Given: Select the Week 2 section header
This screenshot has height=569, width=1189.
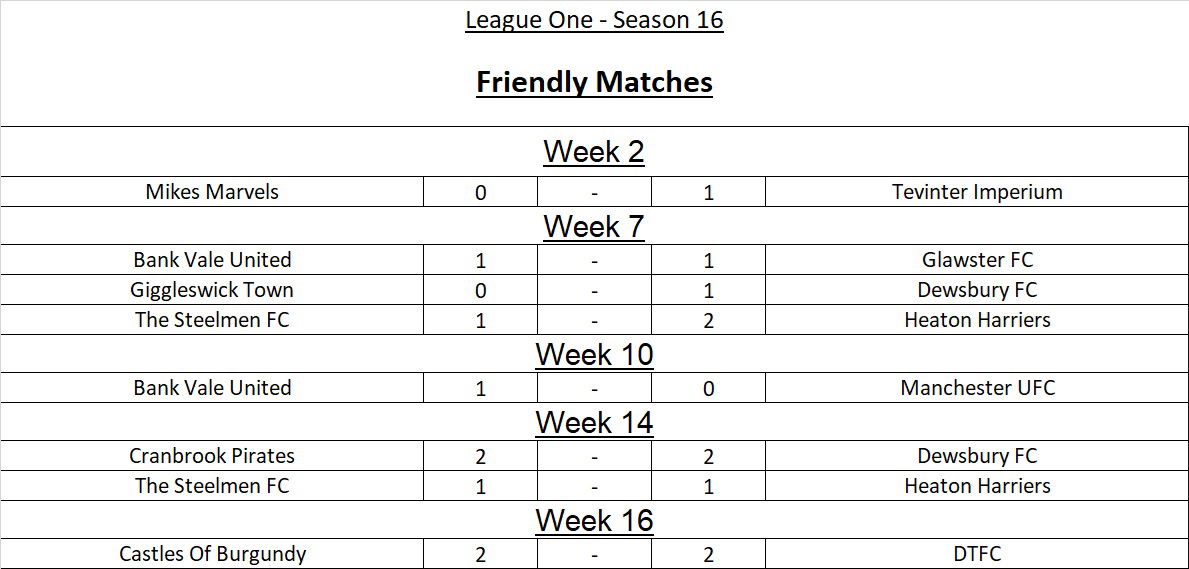Looking at the screenshot, I should 594,152.
